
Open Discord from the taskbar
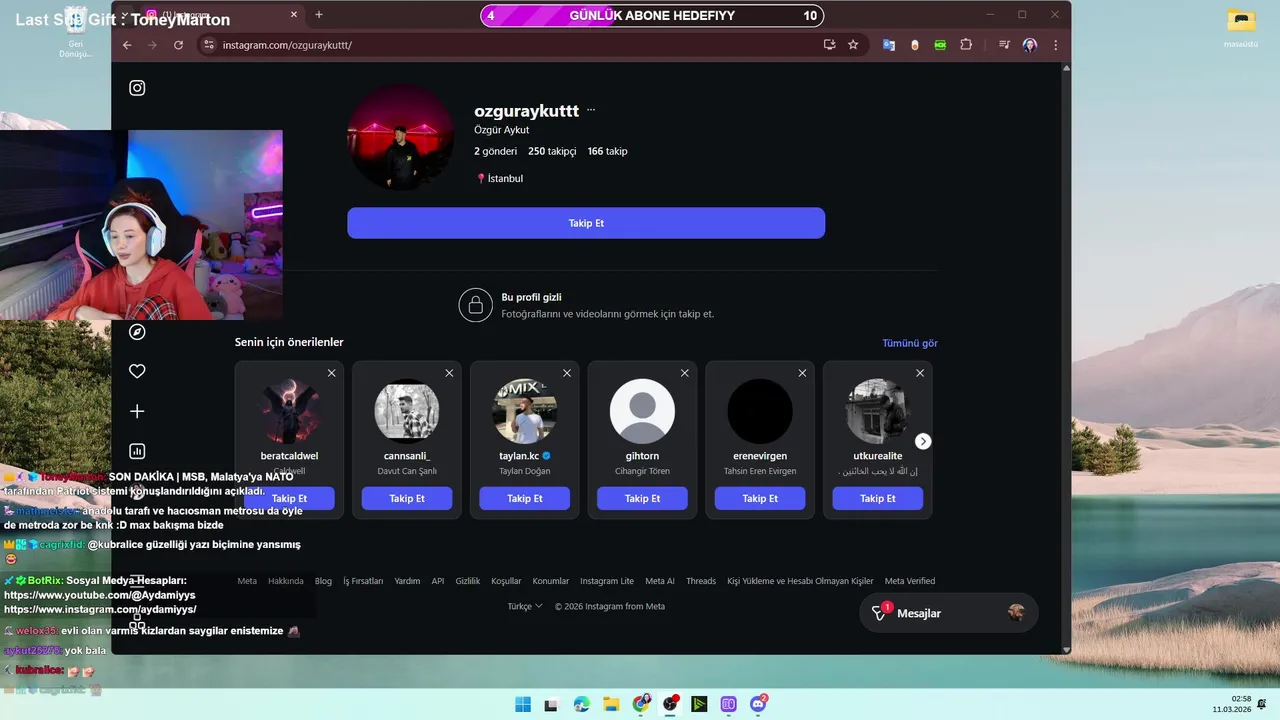click(x=758, y=704)
